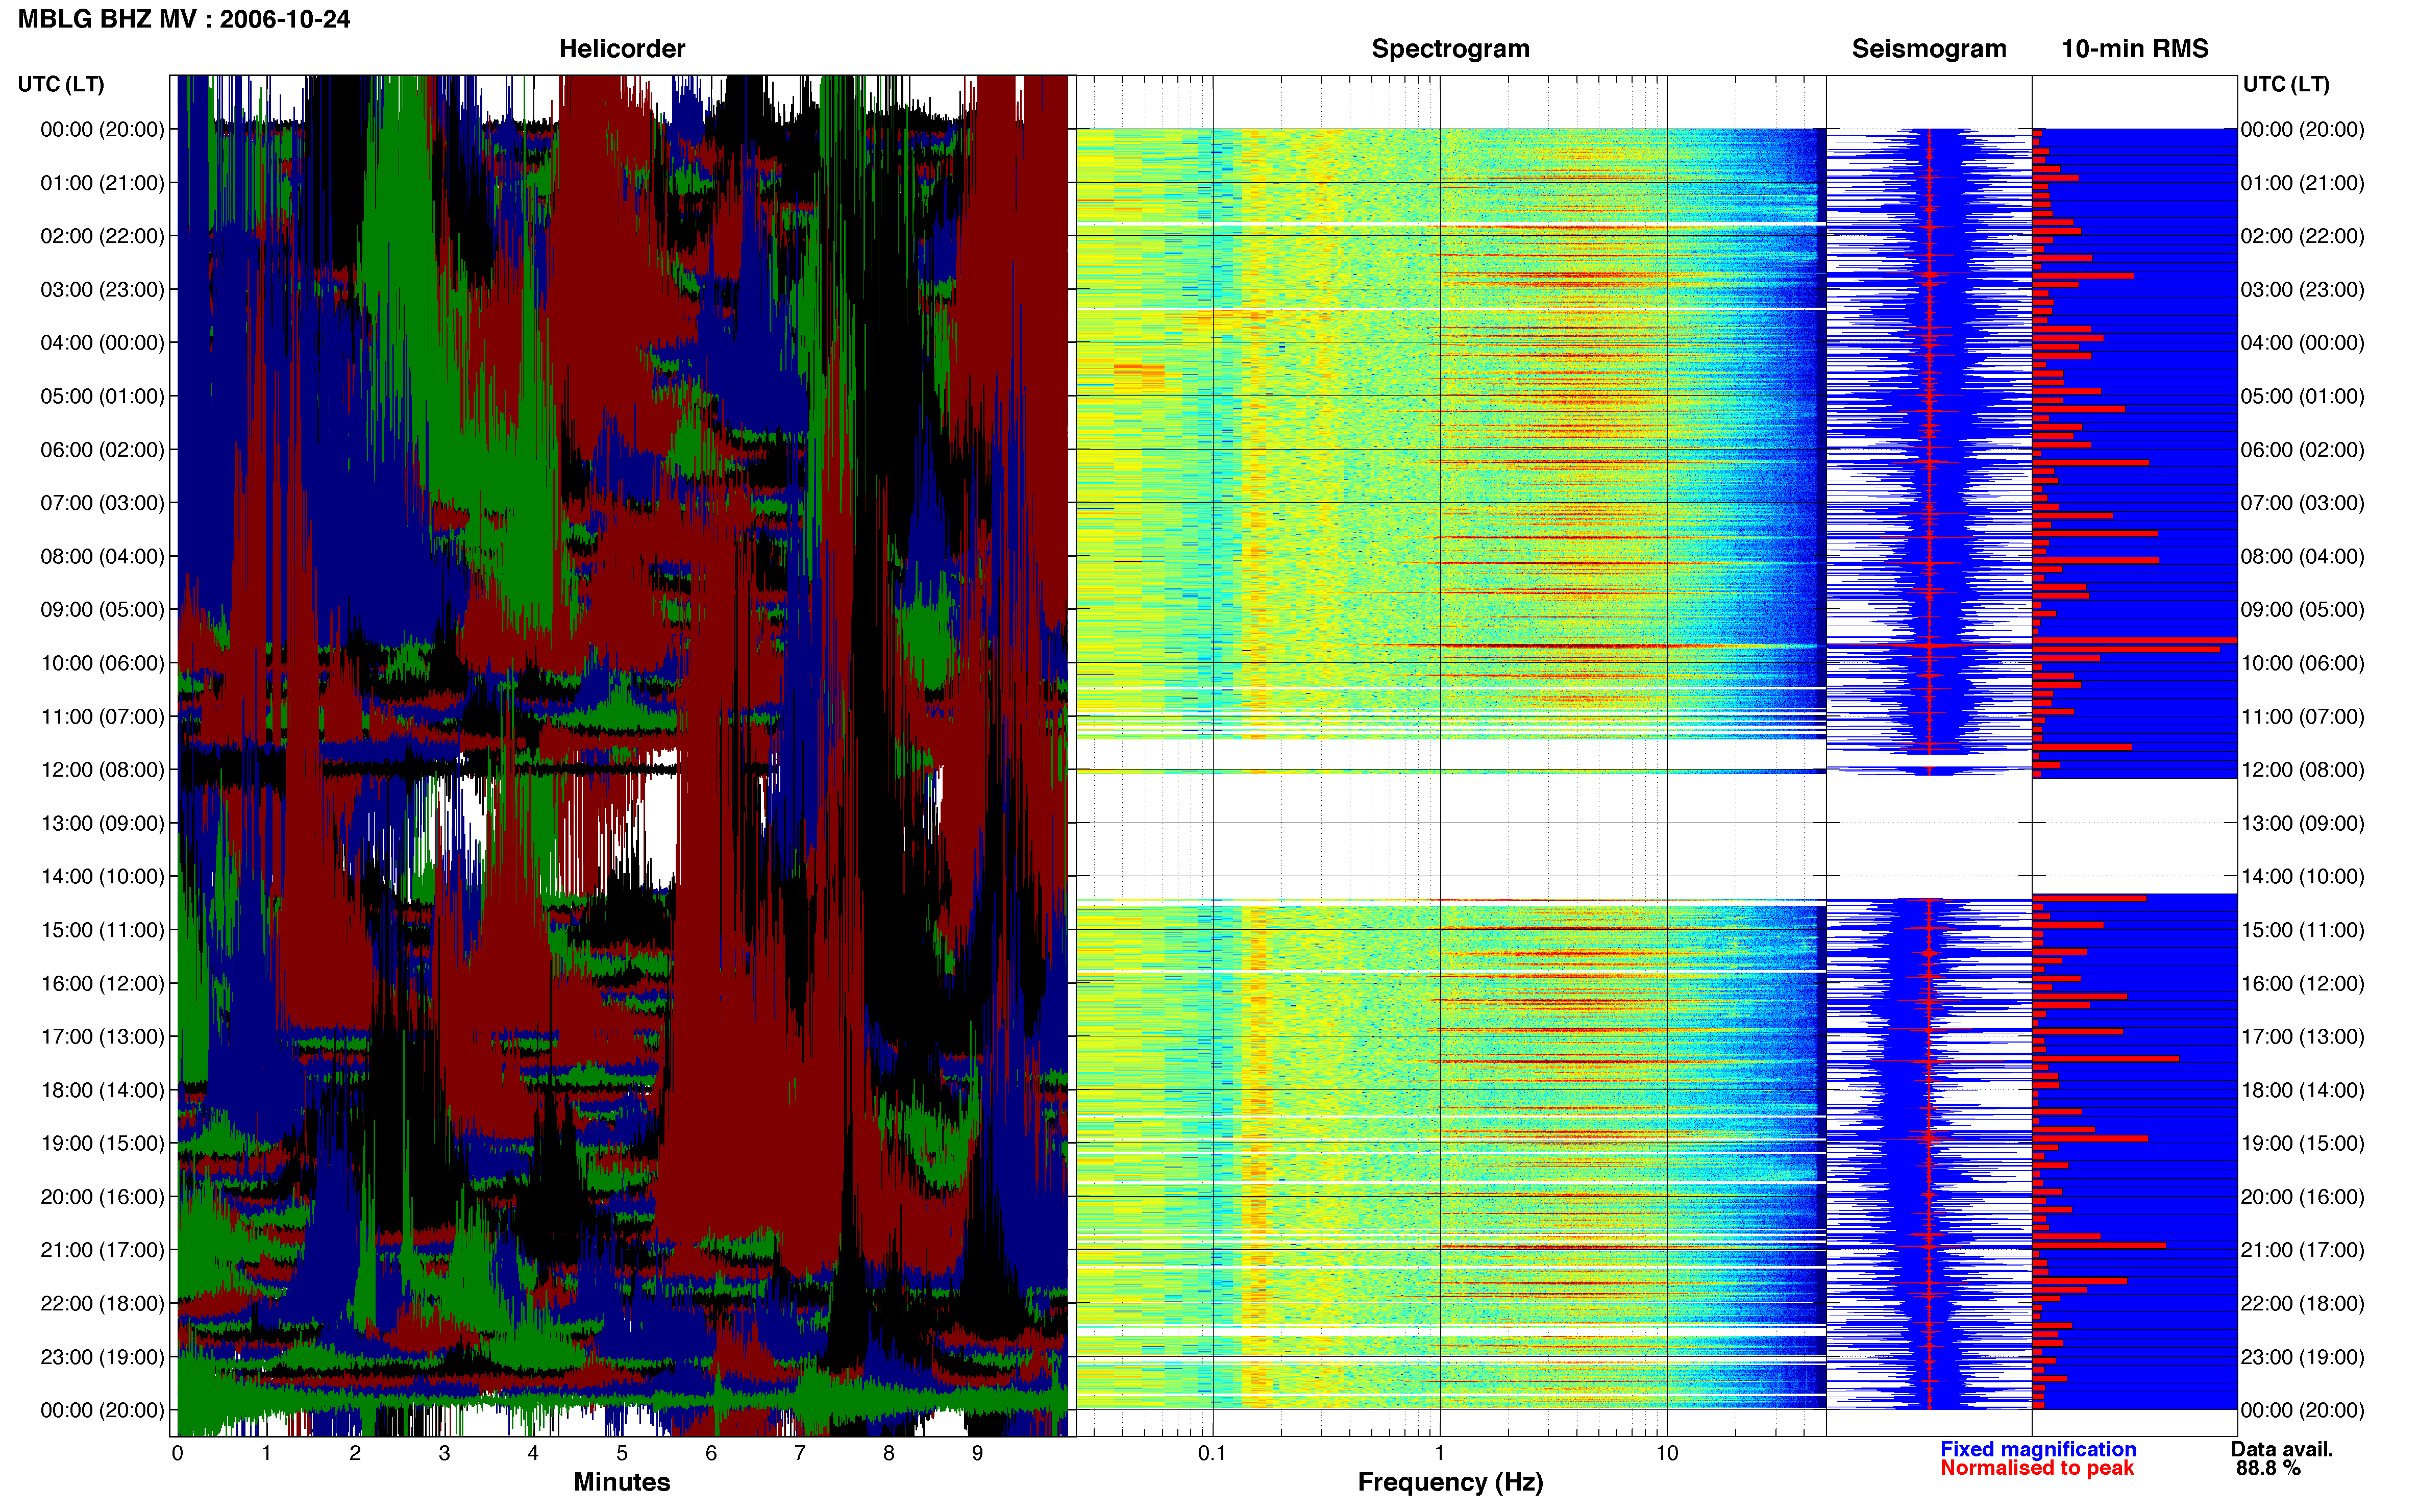
Task: Select the Helicorder panel heading
Action: [621, 49]
